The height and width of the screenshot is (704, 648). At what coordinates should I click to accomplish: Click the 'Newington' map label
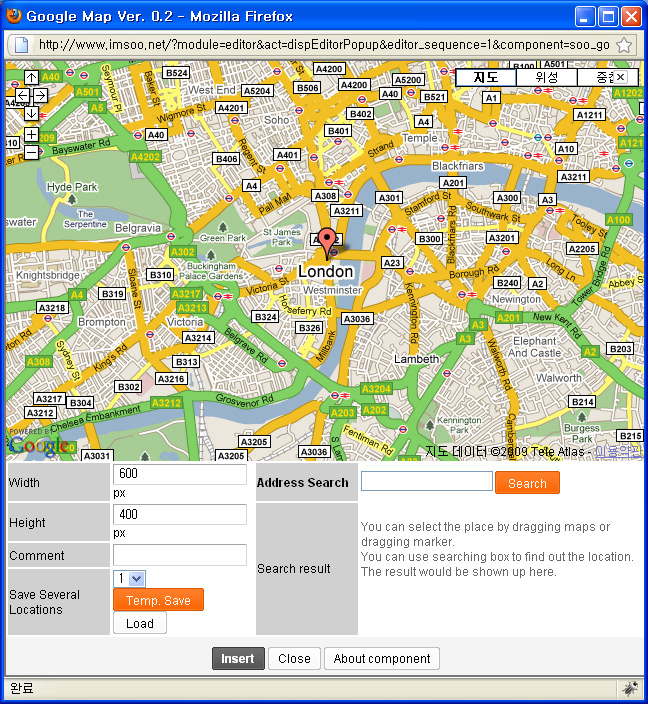pyautogui.click(x=516, y=299)
